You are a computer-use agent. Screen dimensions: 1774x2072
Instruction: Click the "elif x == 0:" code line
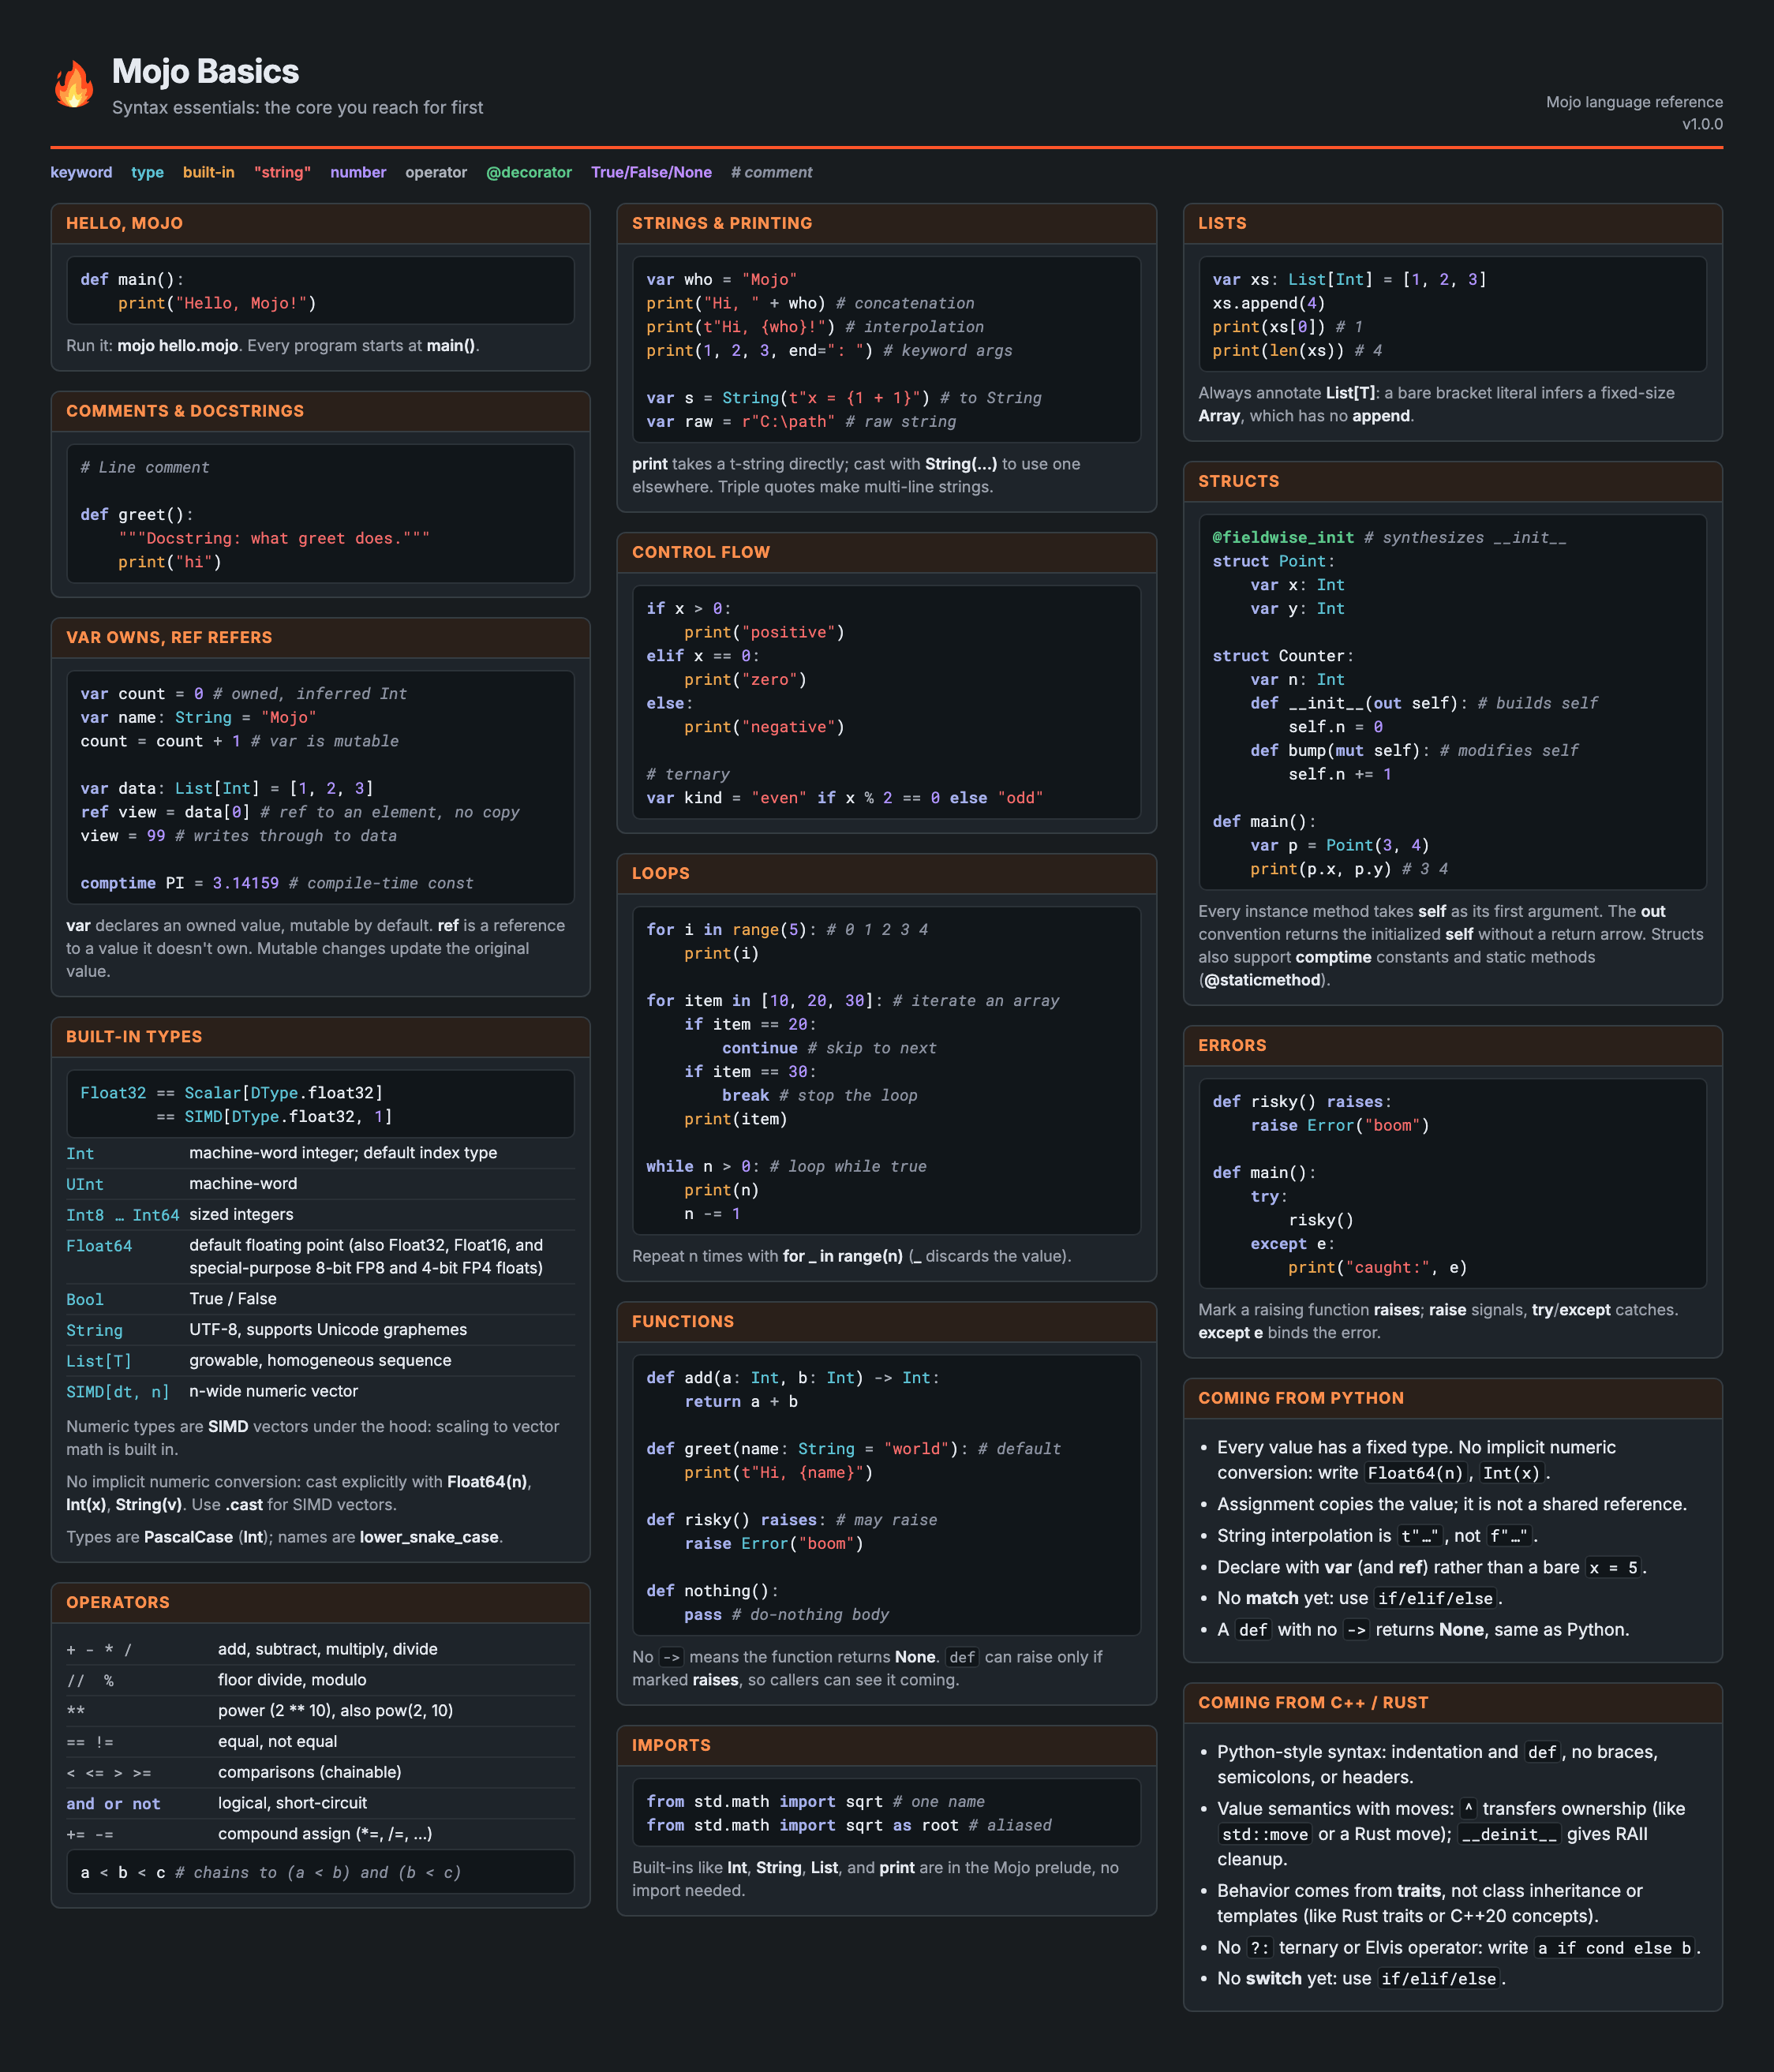click(x=703, y=656)
